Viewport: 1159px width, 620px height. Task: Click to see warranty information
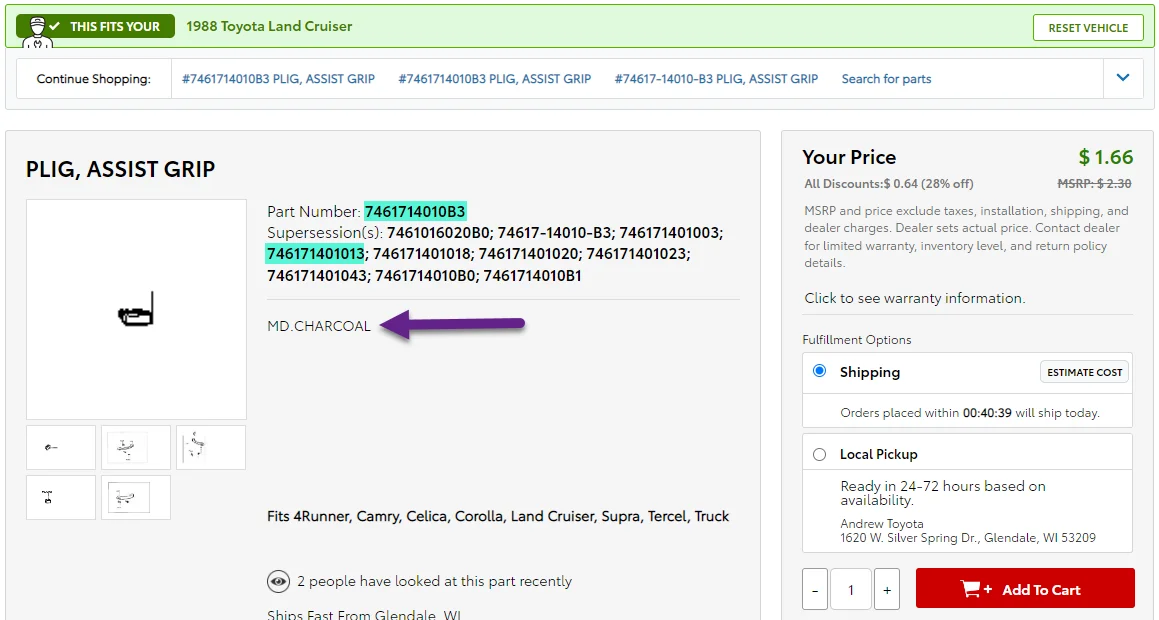[914, 299]
